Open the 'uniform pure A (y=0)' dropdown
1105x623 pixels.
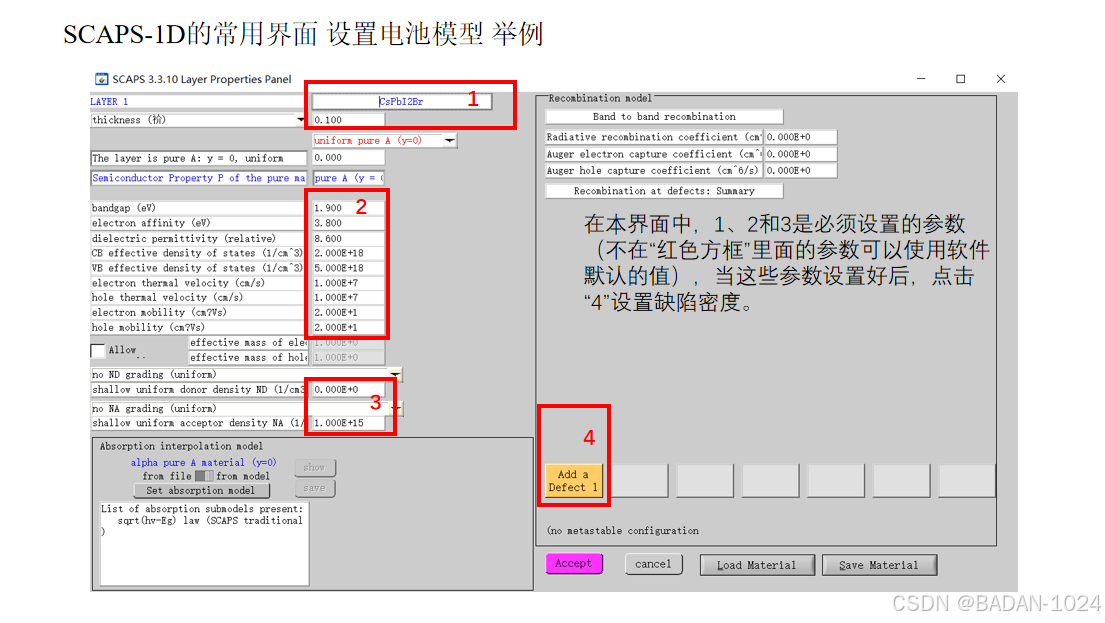pyautogui.click(x=384, y=140)
